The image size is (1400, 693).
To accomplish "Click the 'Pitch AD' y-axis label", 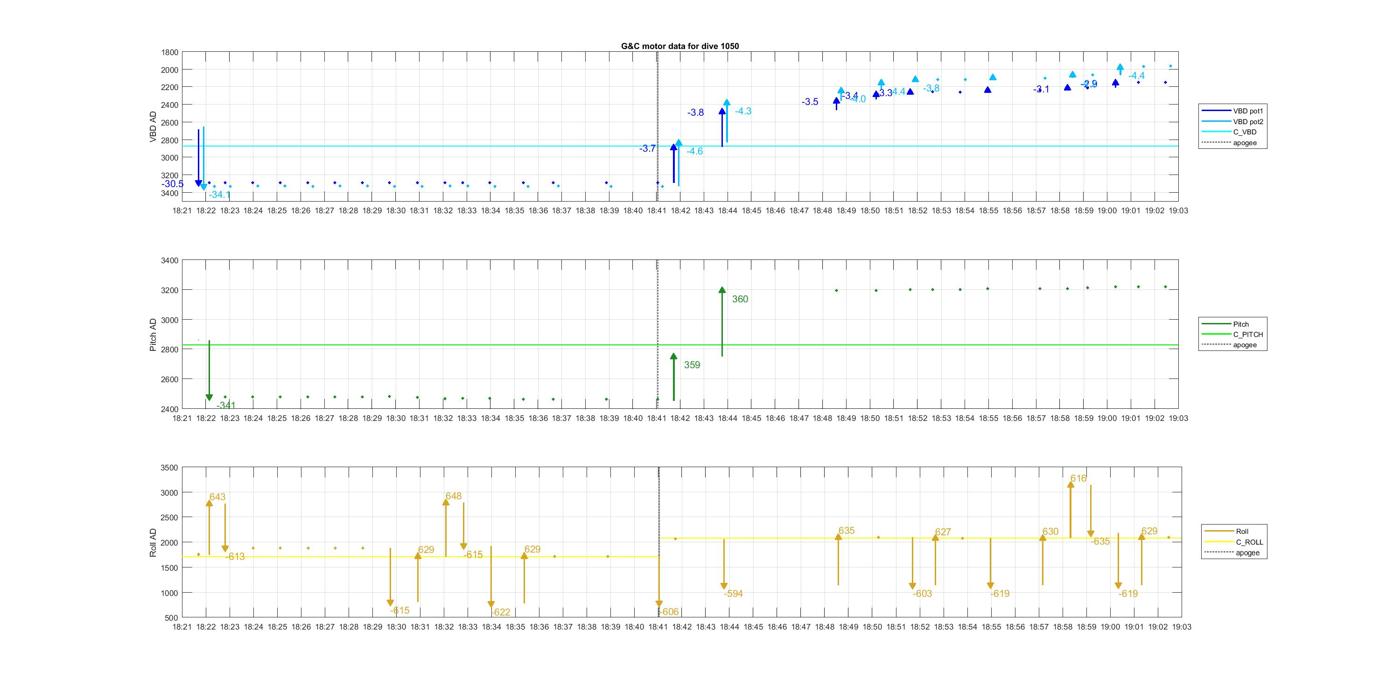I will coord(153,335).
